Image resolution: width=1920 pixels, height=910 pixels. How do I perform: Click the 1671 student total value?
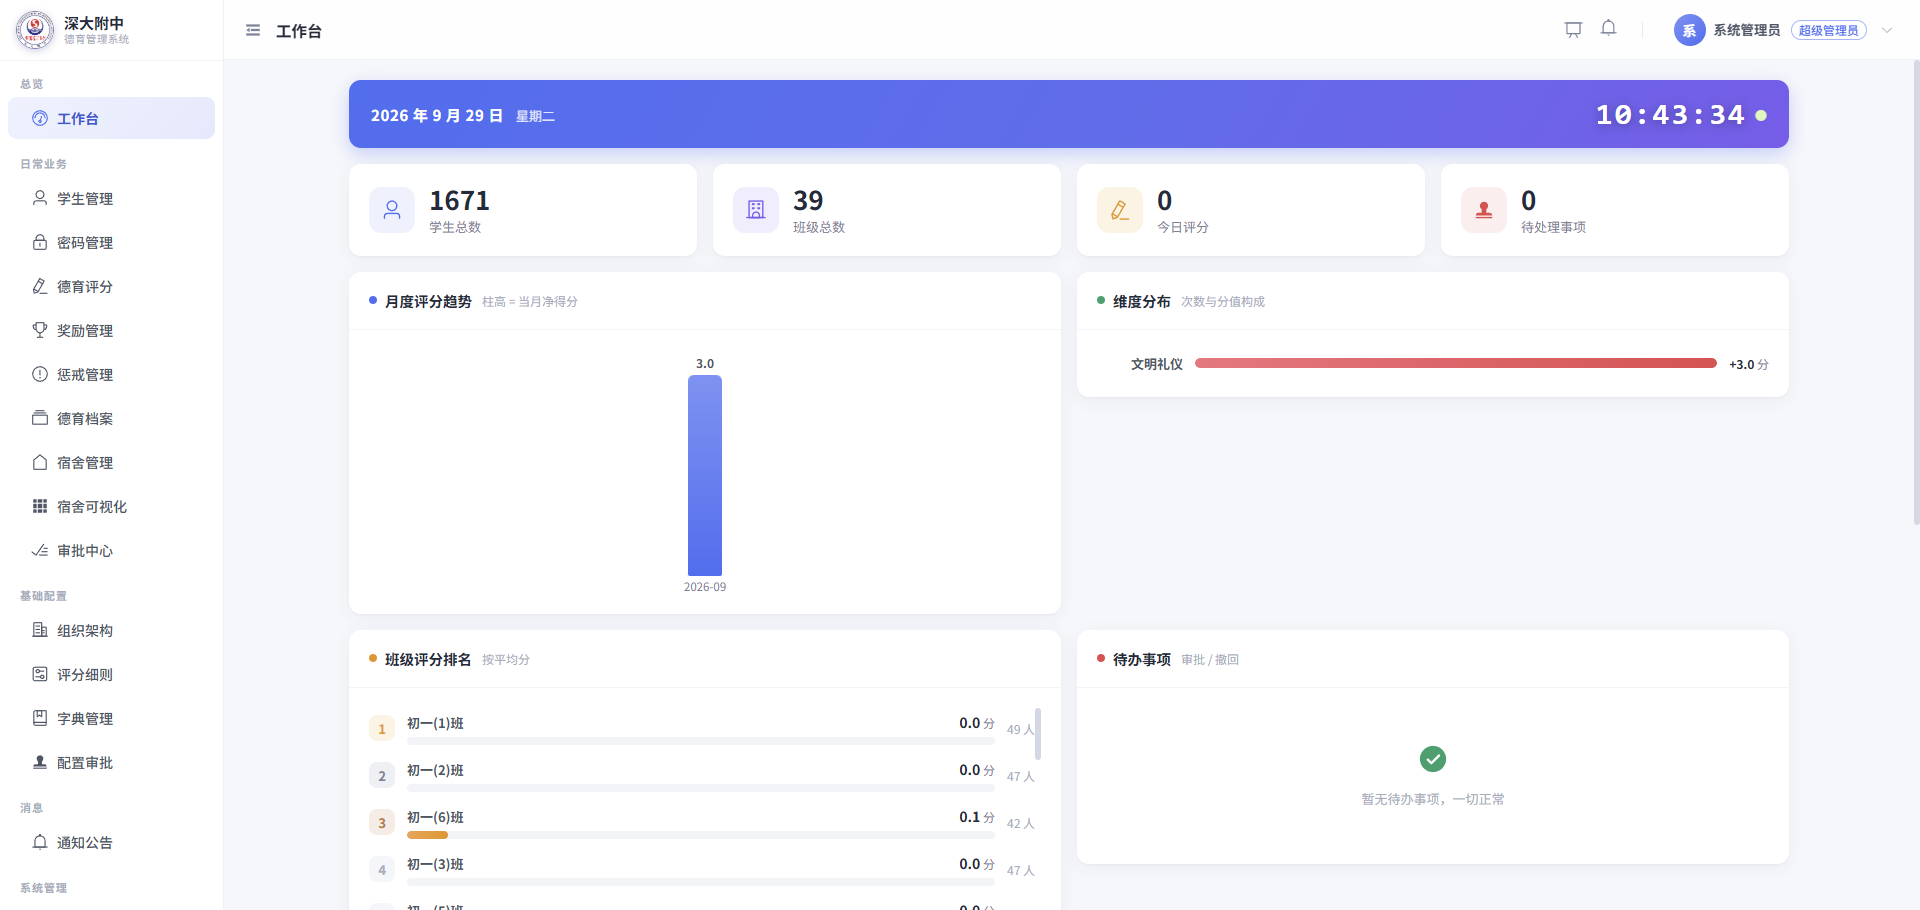[459, 201]
